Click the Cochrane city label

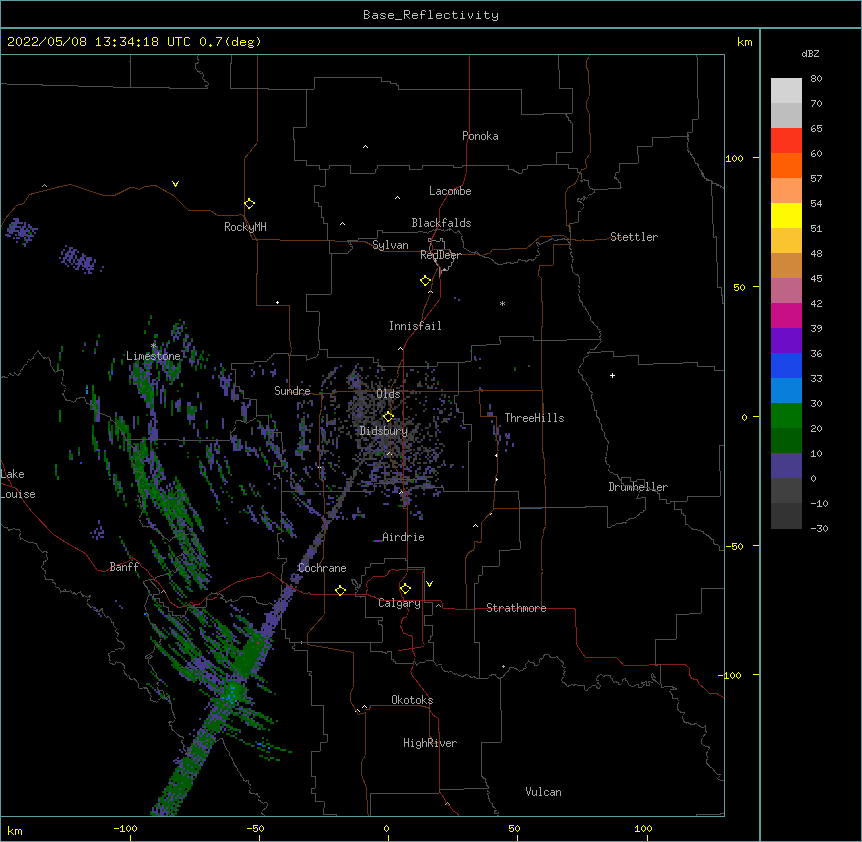point(322,568)
